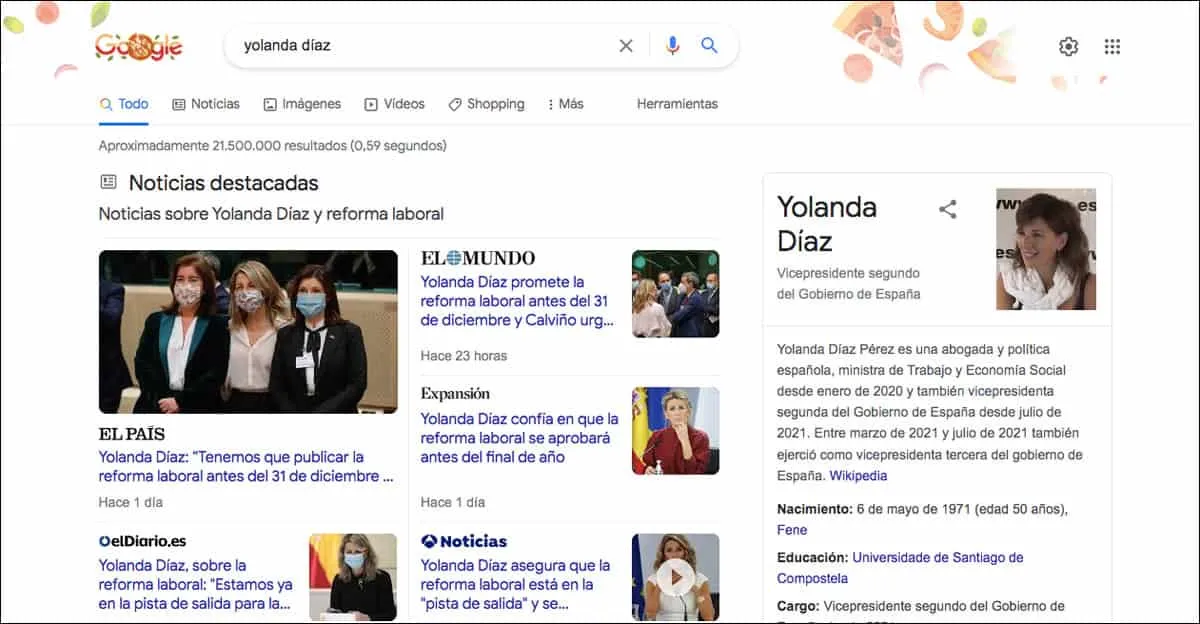Click 'Yolanda Díaz' knowledge panel title
Viewport: 1200px width, 624px height.
click(x=827, y=224)
